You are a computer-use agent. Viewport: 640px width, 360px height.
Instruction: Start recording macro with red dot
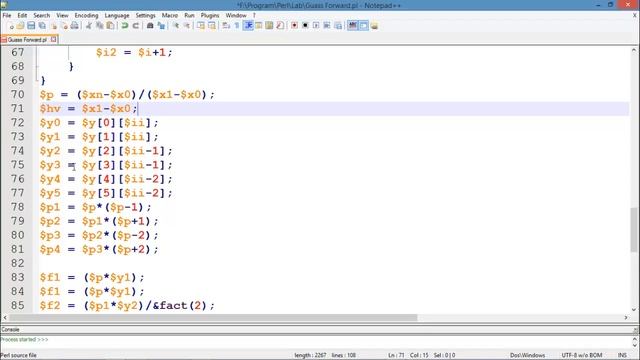tap(294, 26)
